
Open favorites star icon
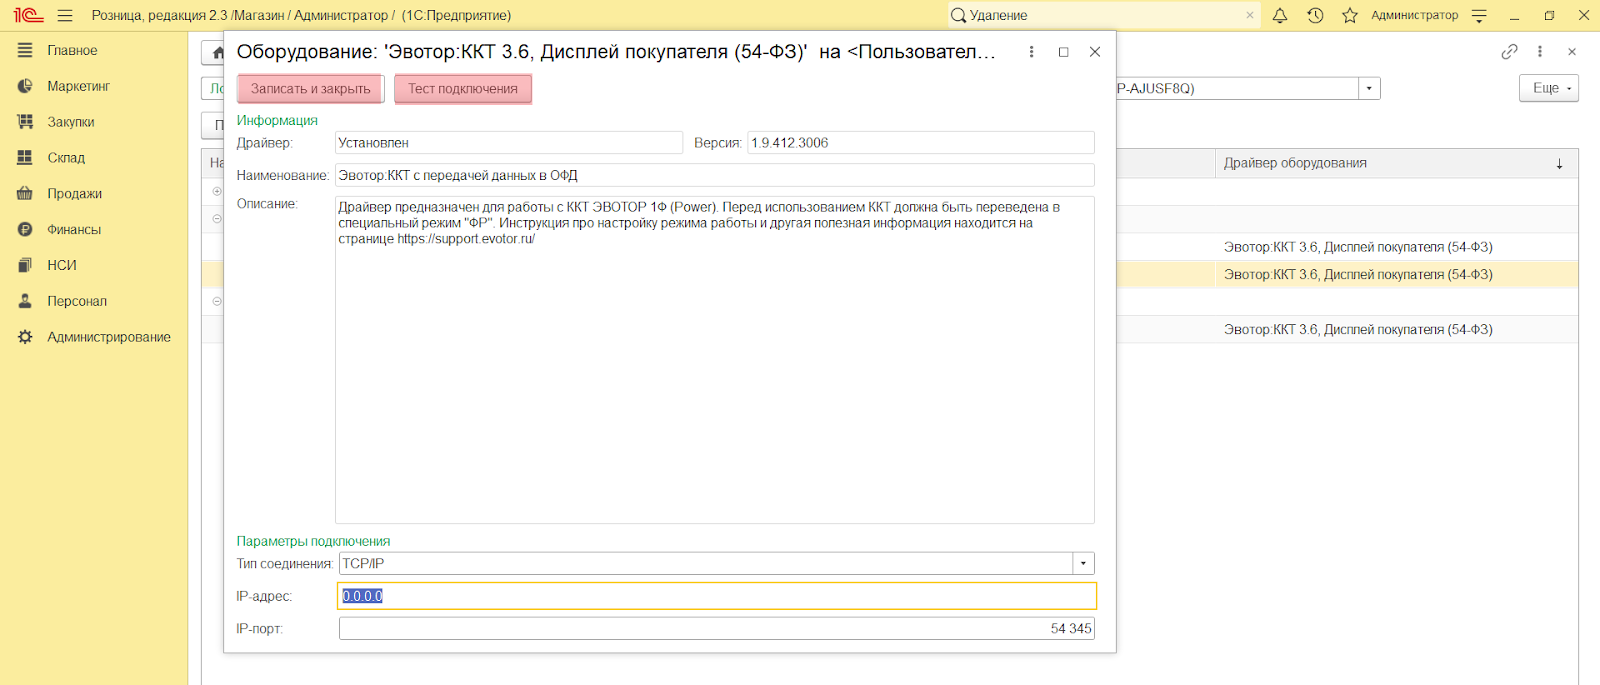point(1350,15)
